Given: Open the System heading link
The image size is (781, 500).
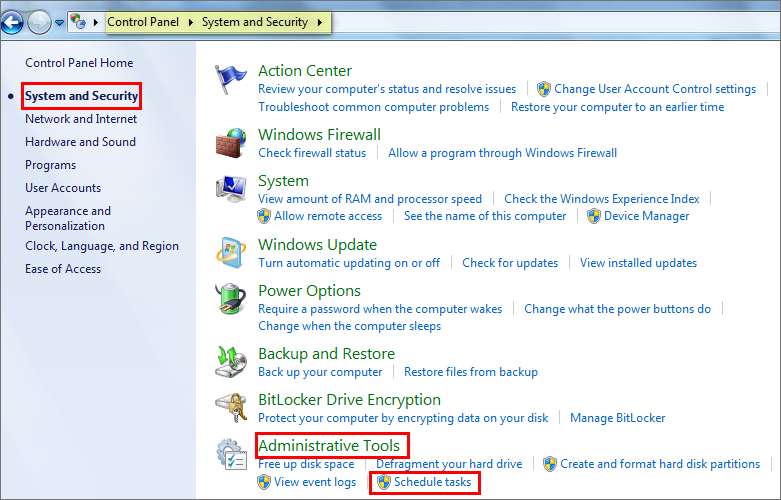Looking at the screenshot, I should click(x=283, y=181).
